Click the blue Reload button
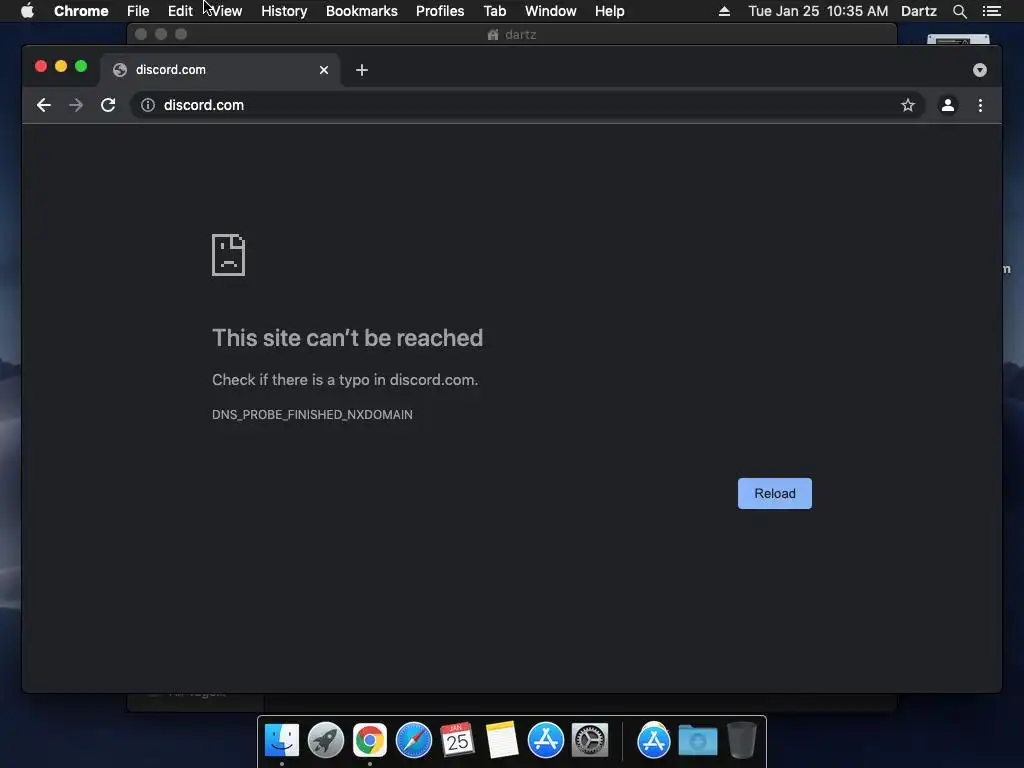The height and width of the screenshot is (768, 1024). tap(775, 493)
